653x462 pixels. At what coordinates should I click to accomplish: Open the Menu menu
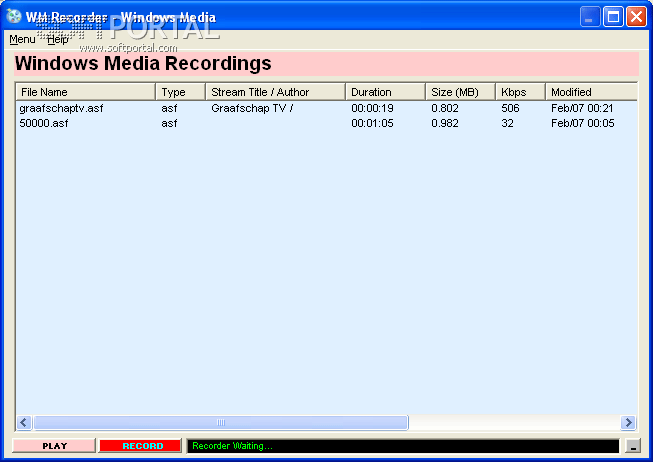[22, 40]
